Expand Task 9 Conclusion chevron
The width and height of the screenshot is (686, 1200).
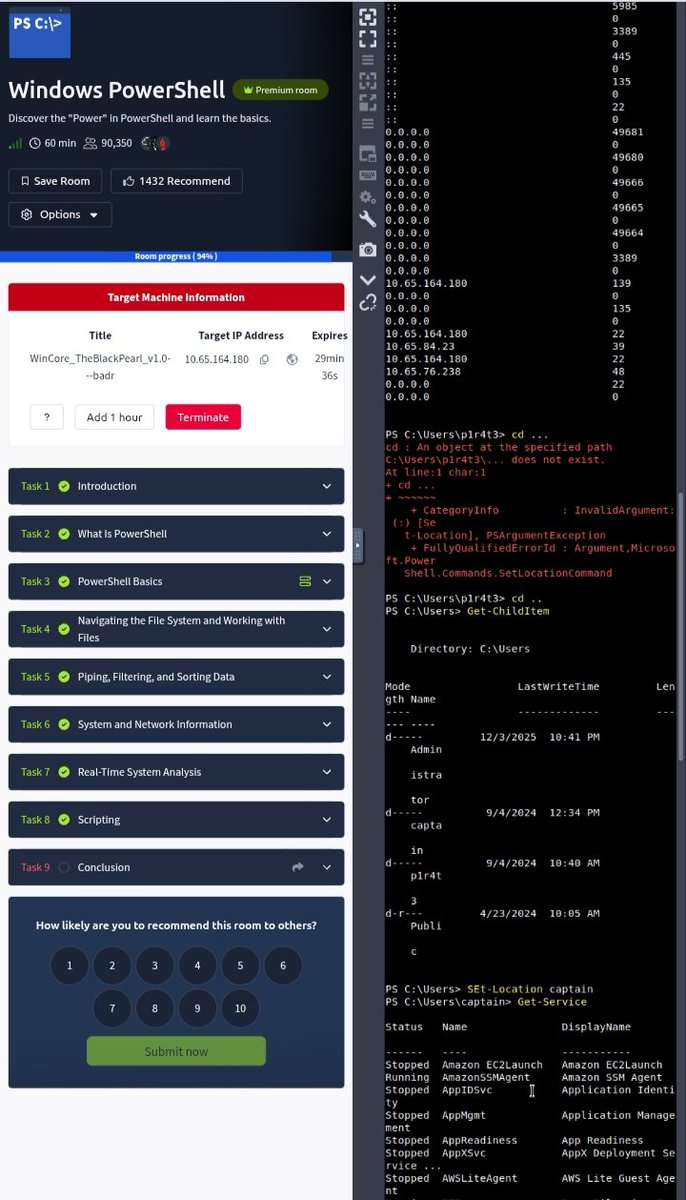click(326, 867)
